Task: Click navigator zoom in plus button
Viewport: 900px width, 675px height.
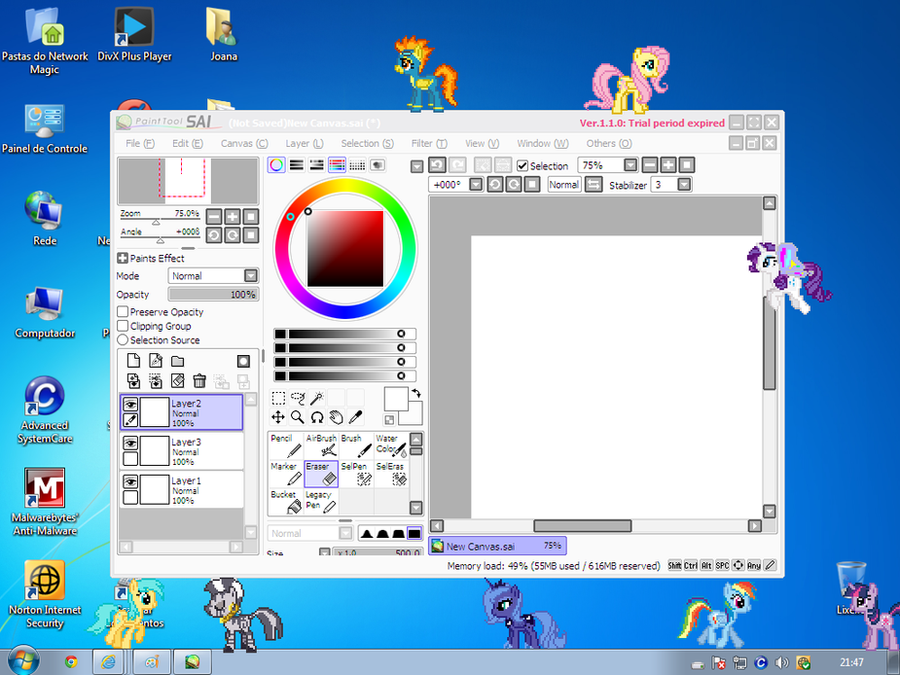Action: point(232,216)
